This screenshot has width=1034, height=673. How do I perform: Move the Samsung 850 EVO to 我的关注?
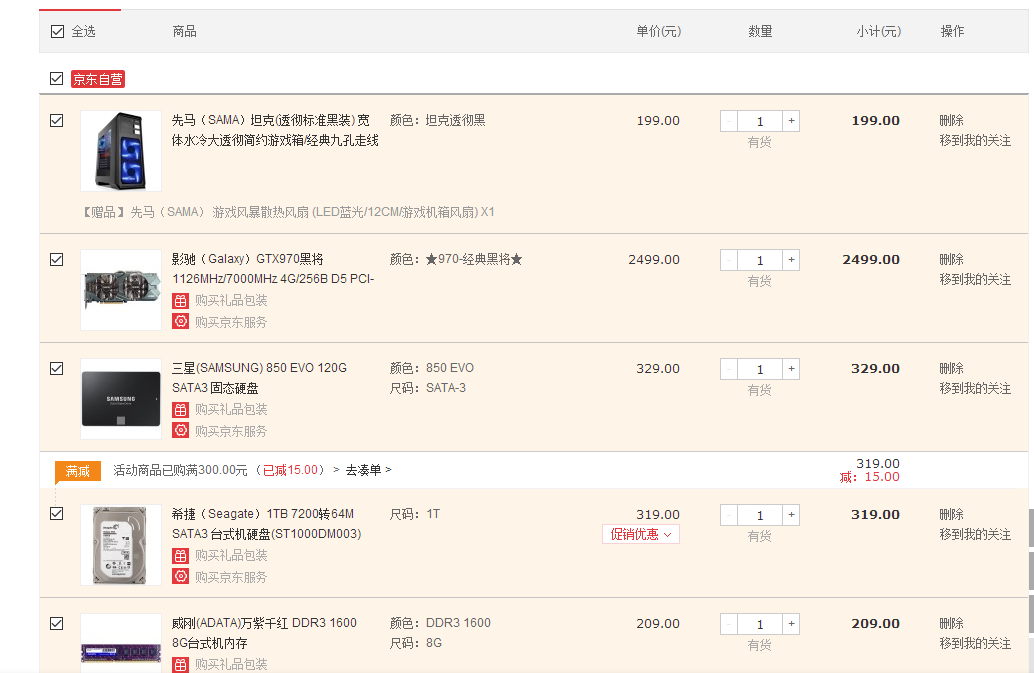click(x=975, y=388)
